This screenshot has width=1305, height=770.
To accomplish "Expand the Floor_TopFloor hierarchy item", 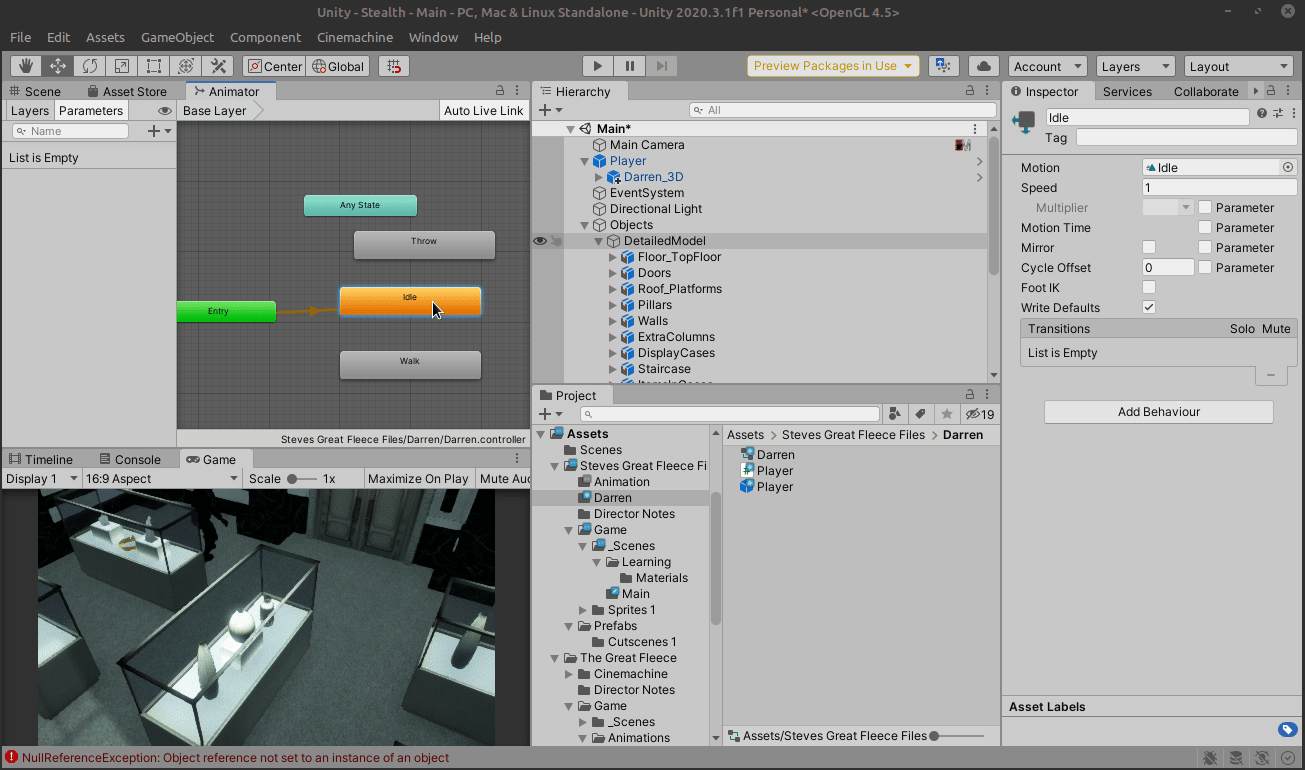I will click(x=613, y=257).
